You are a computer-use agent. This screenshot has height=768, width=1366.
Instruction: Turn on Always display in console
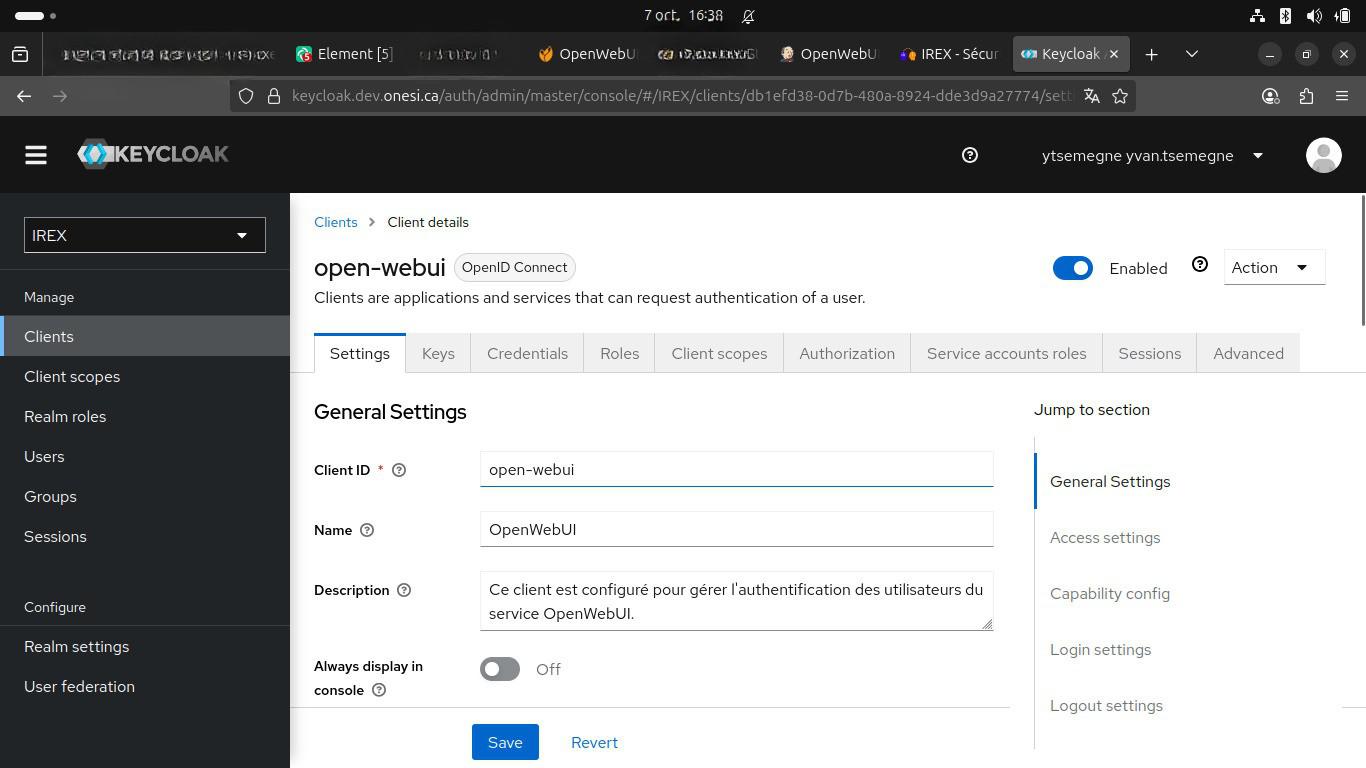(500, 669)
